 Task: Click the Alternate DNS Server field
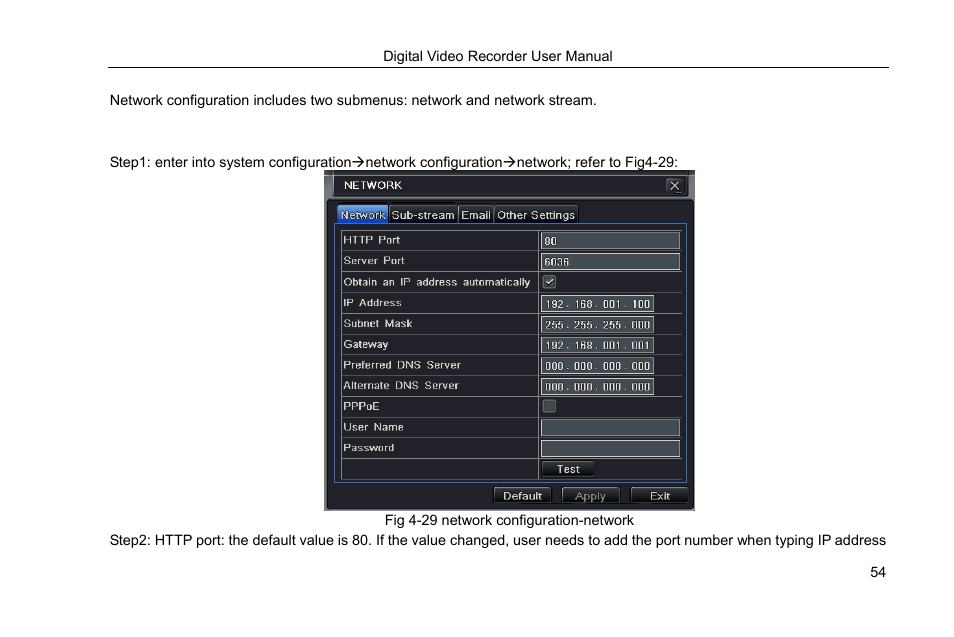597,386
